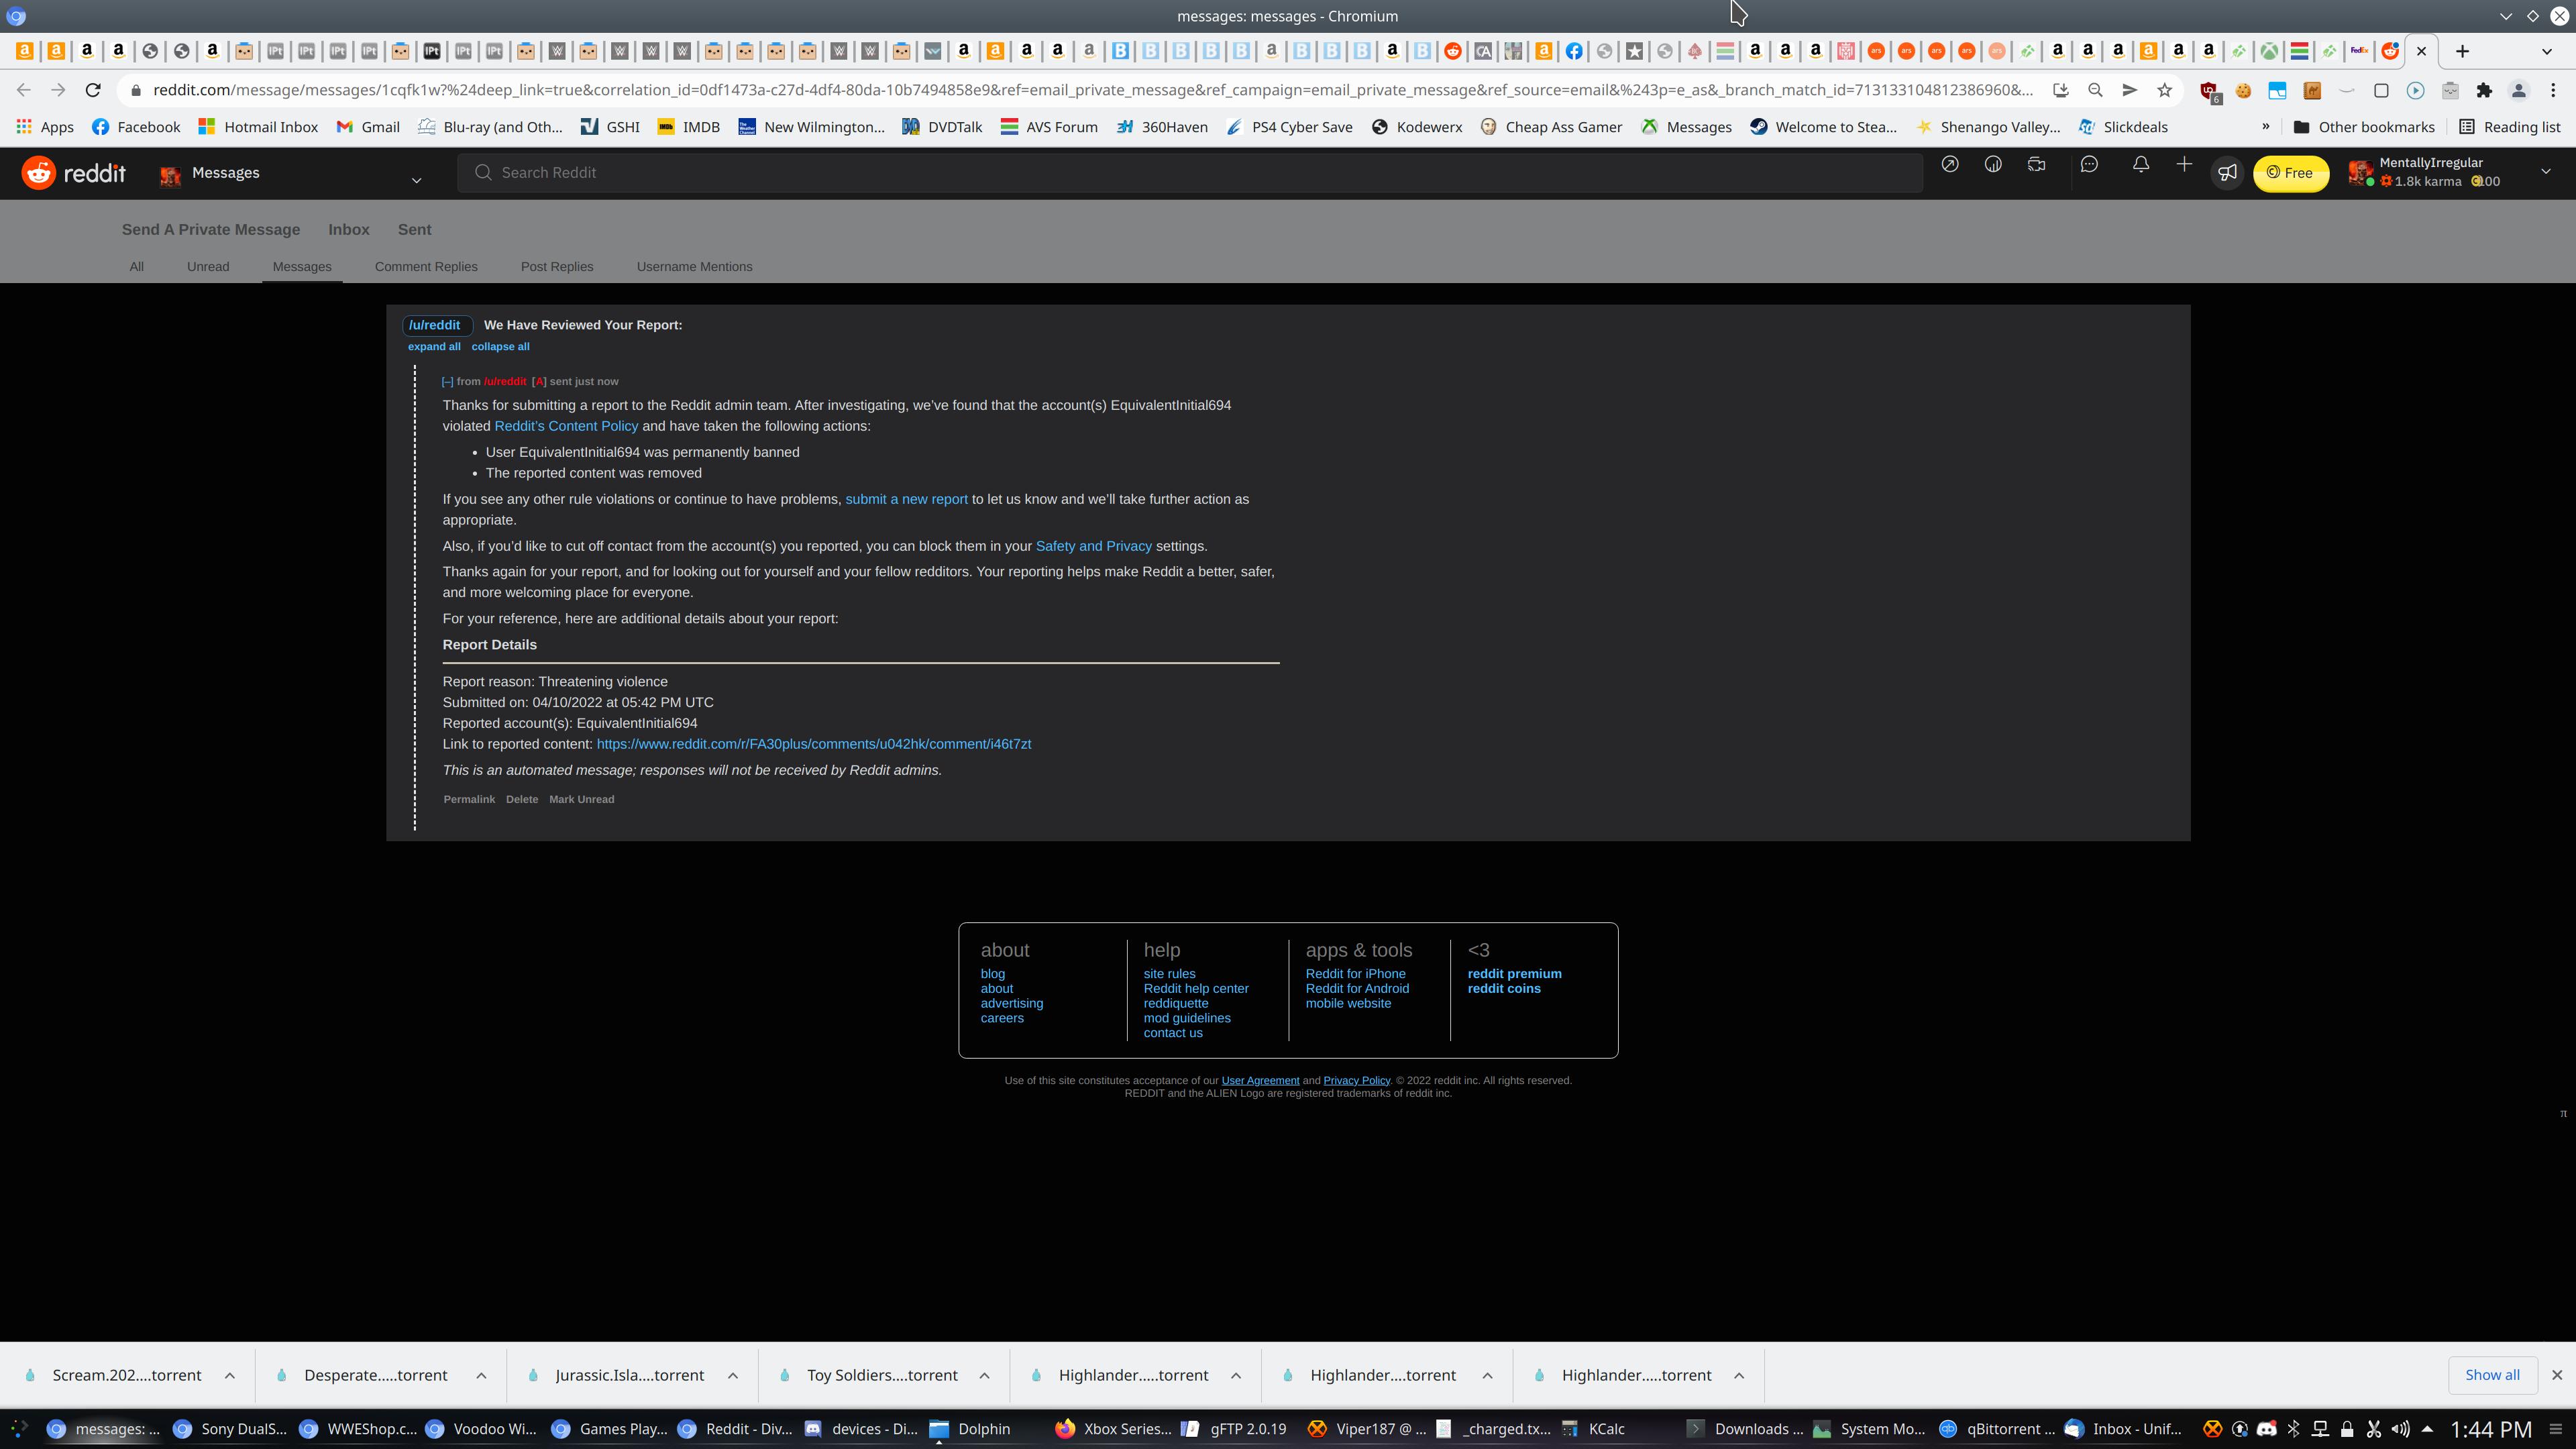Click the Show all downloads button
The image size is (2576, 1449).
tap(2492, 1375)
